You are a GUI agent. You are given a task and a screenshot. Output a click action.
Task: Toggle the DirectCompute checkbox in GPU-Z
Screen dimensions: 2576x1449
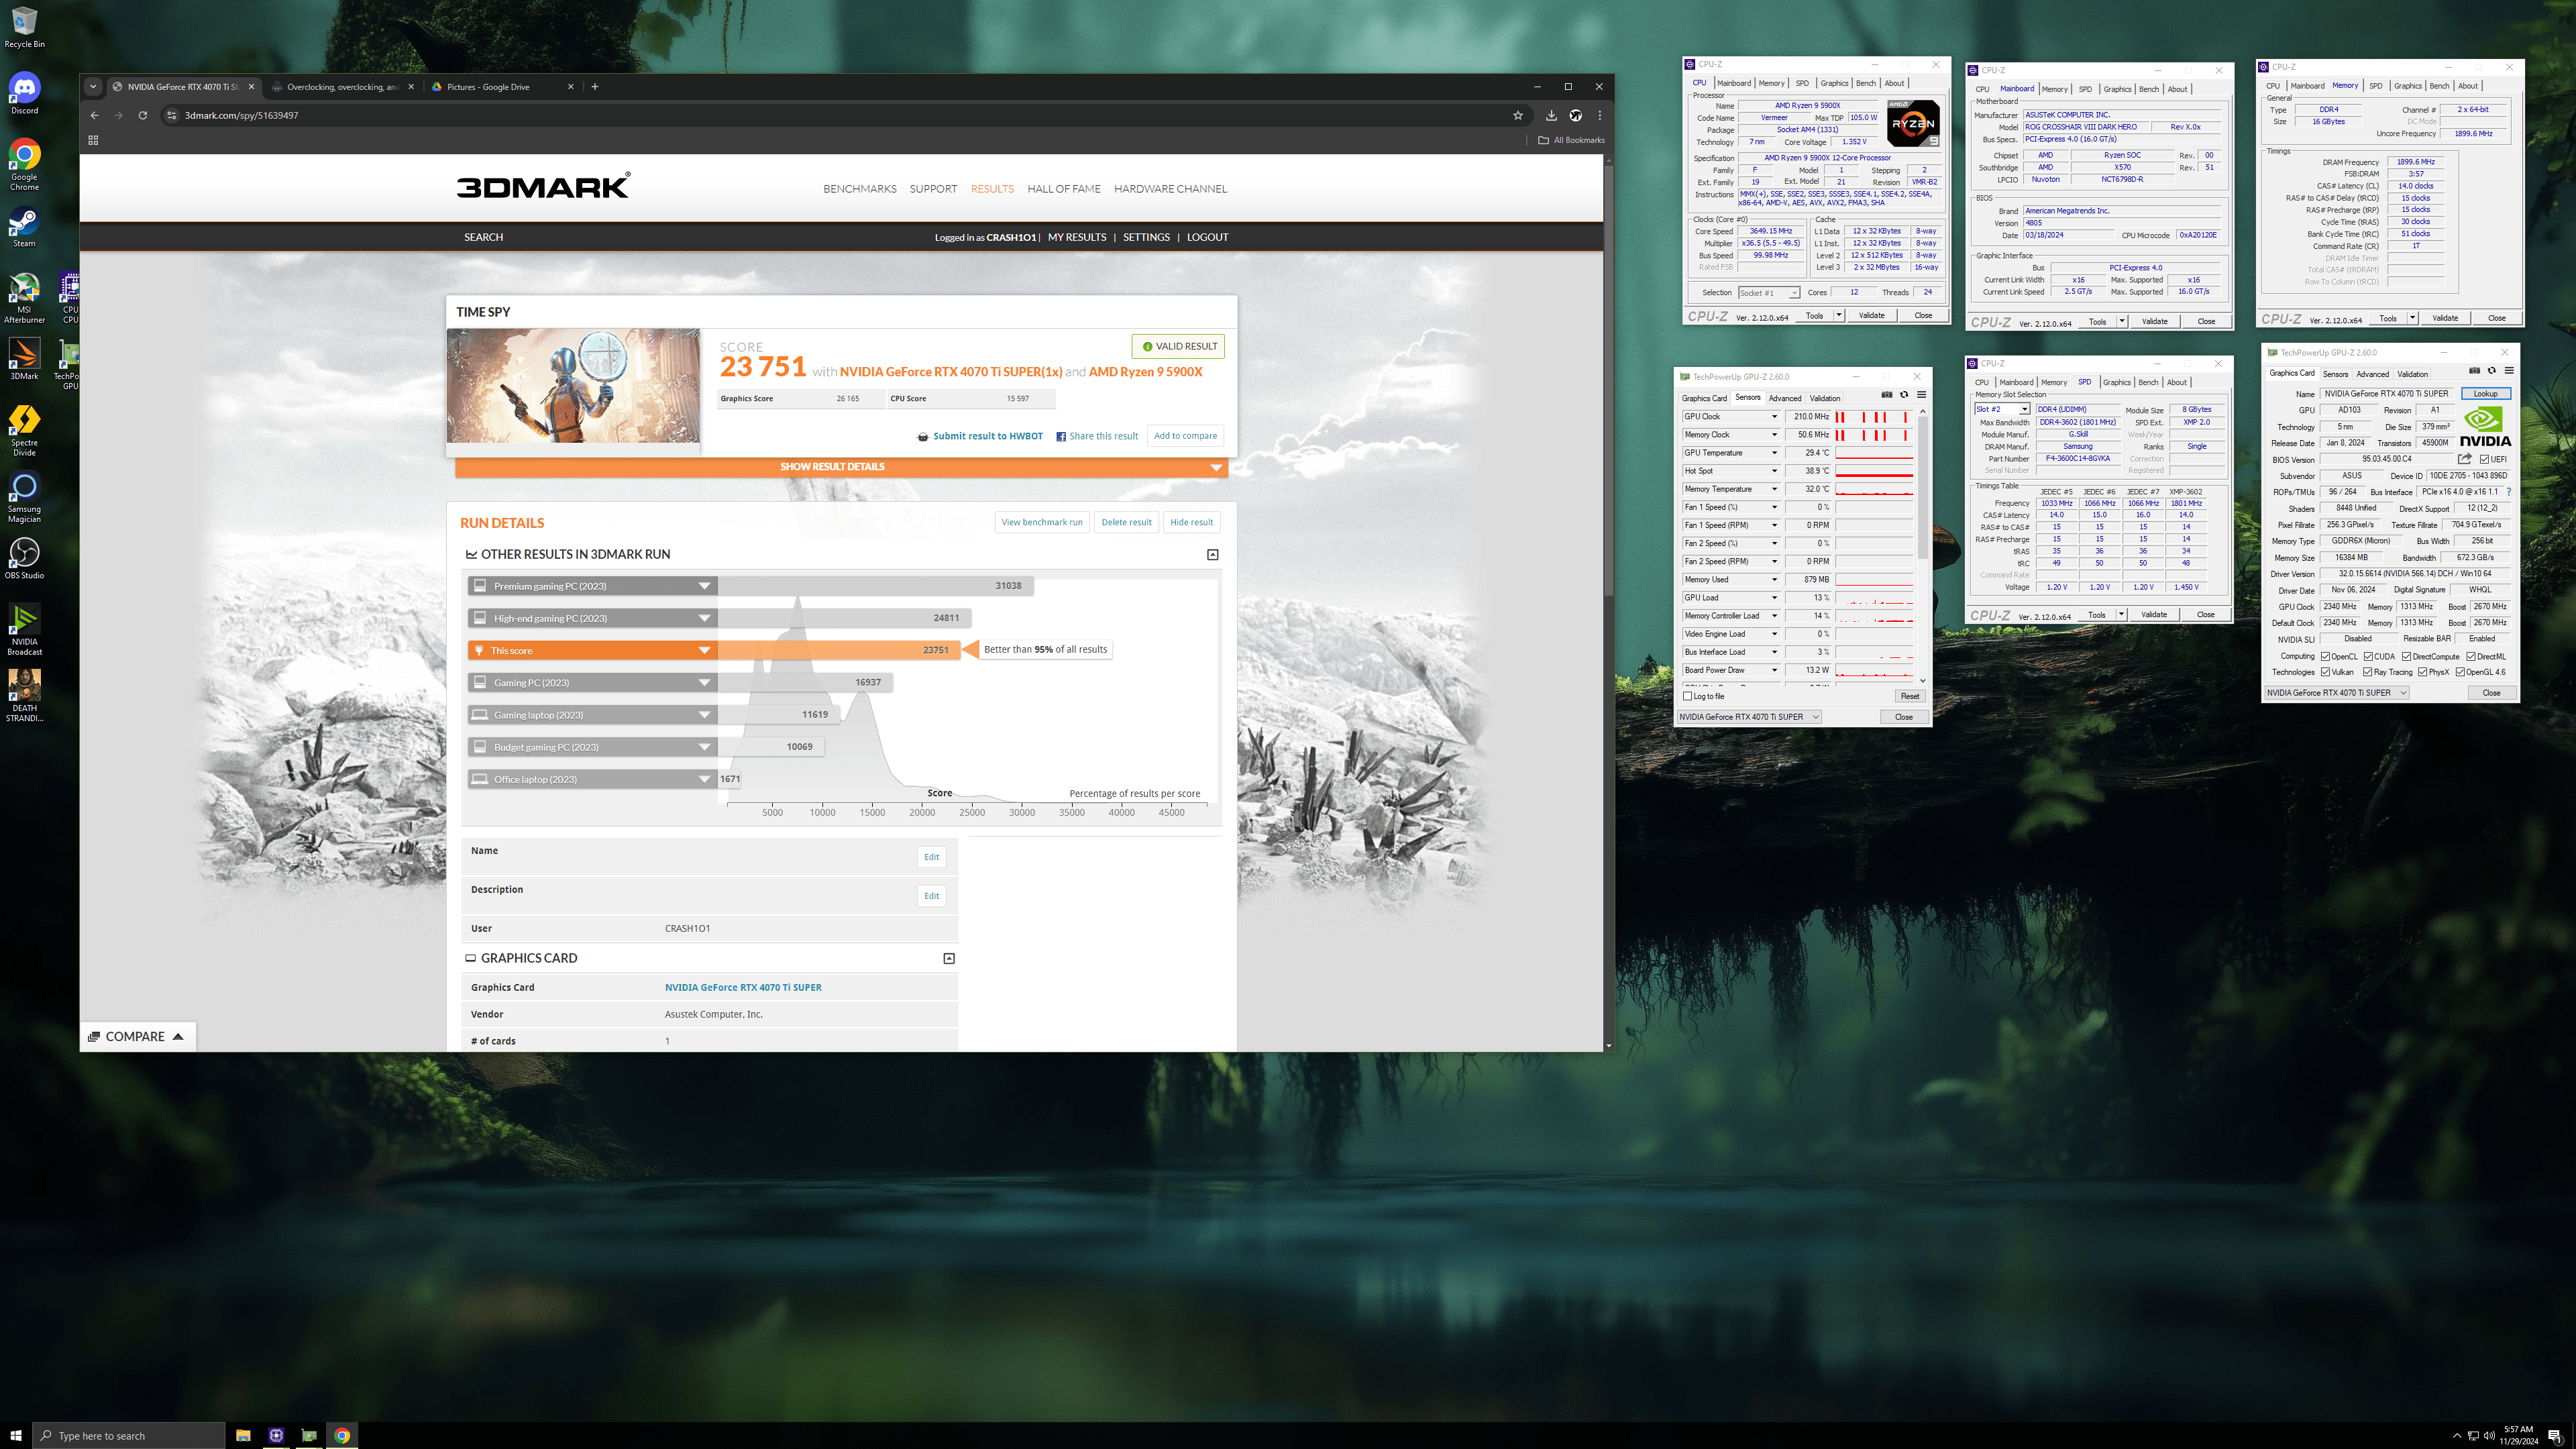(2407, 657)
